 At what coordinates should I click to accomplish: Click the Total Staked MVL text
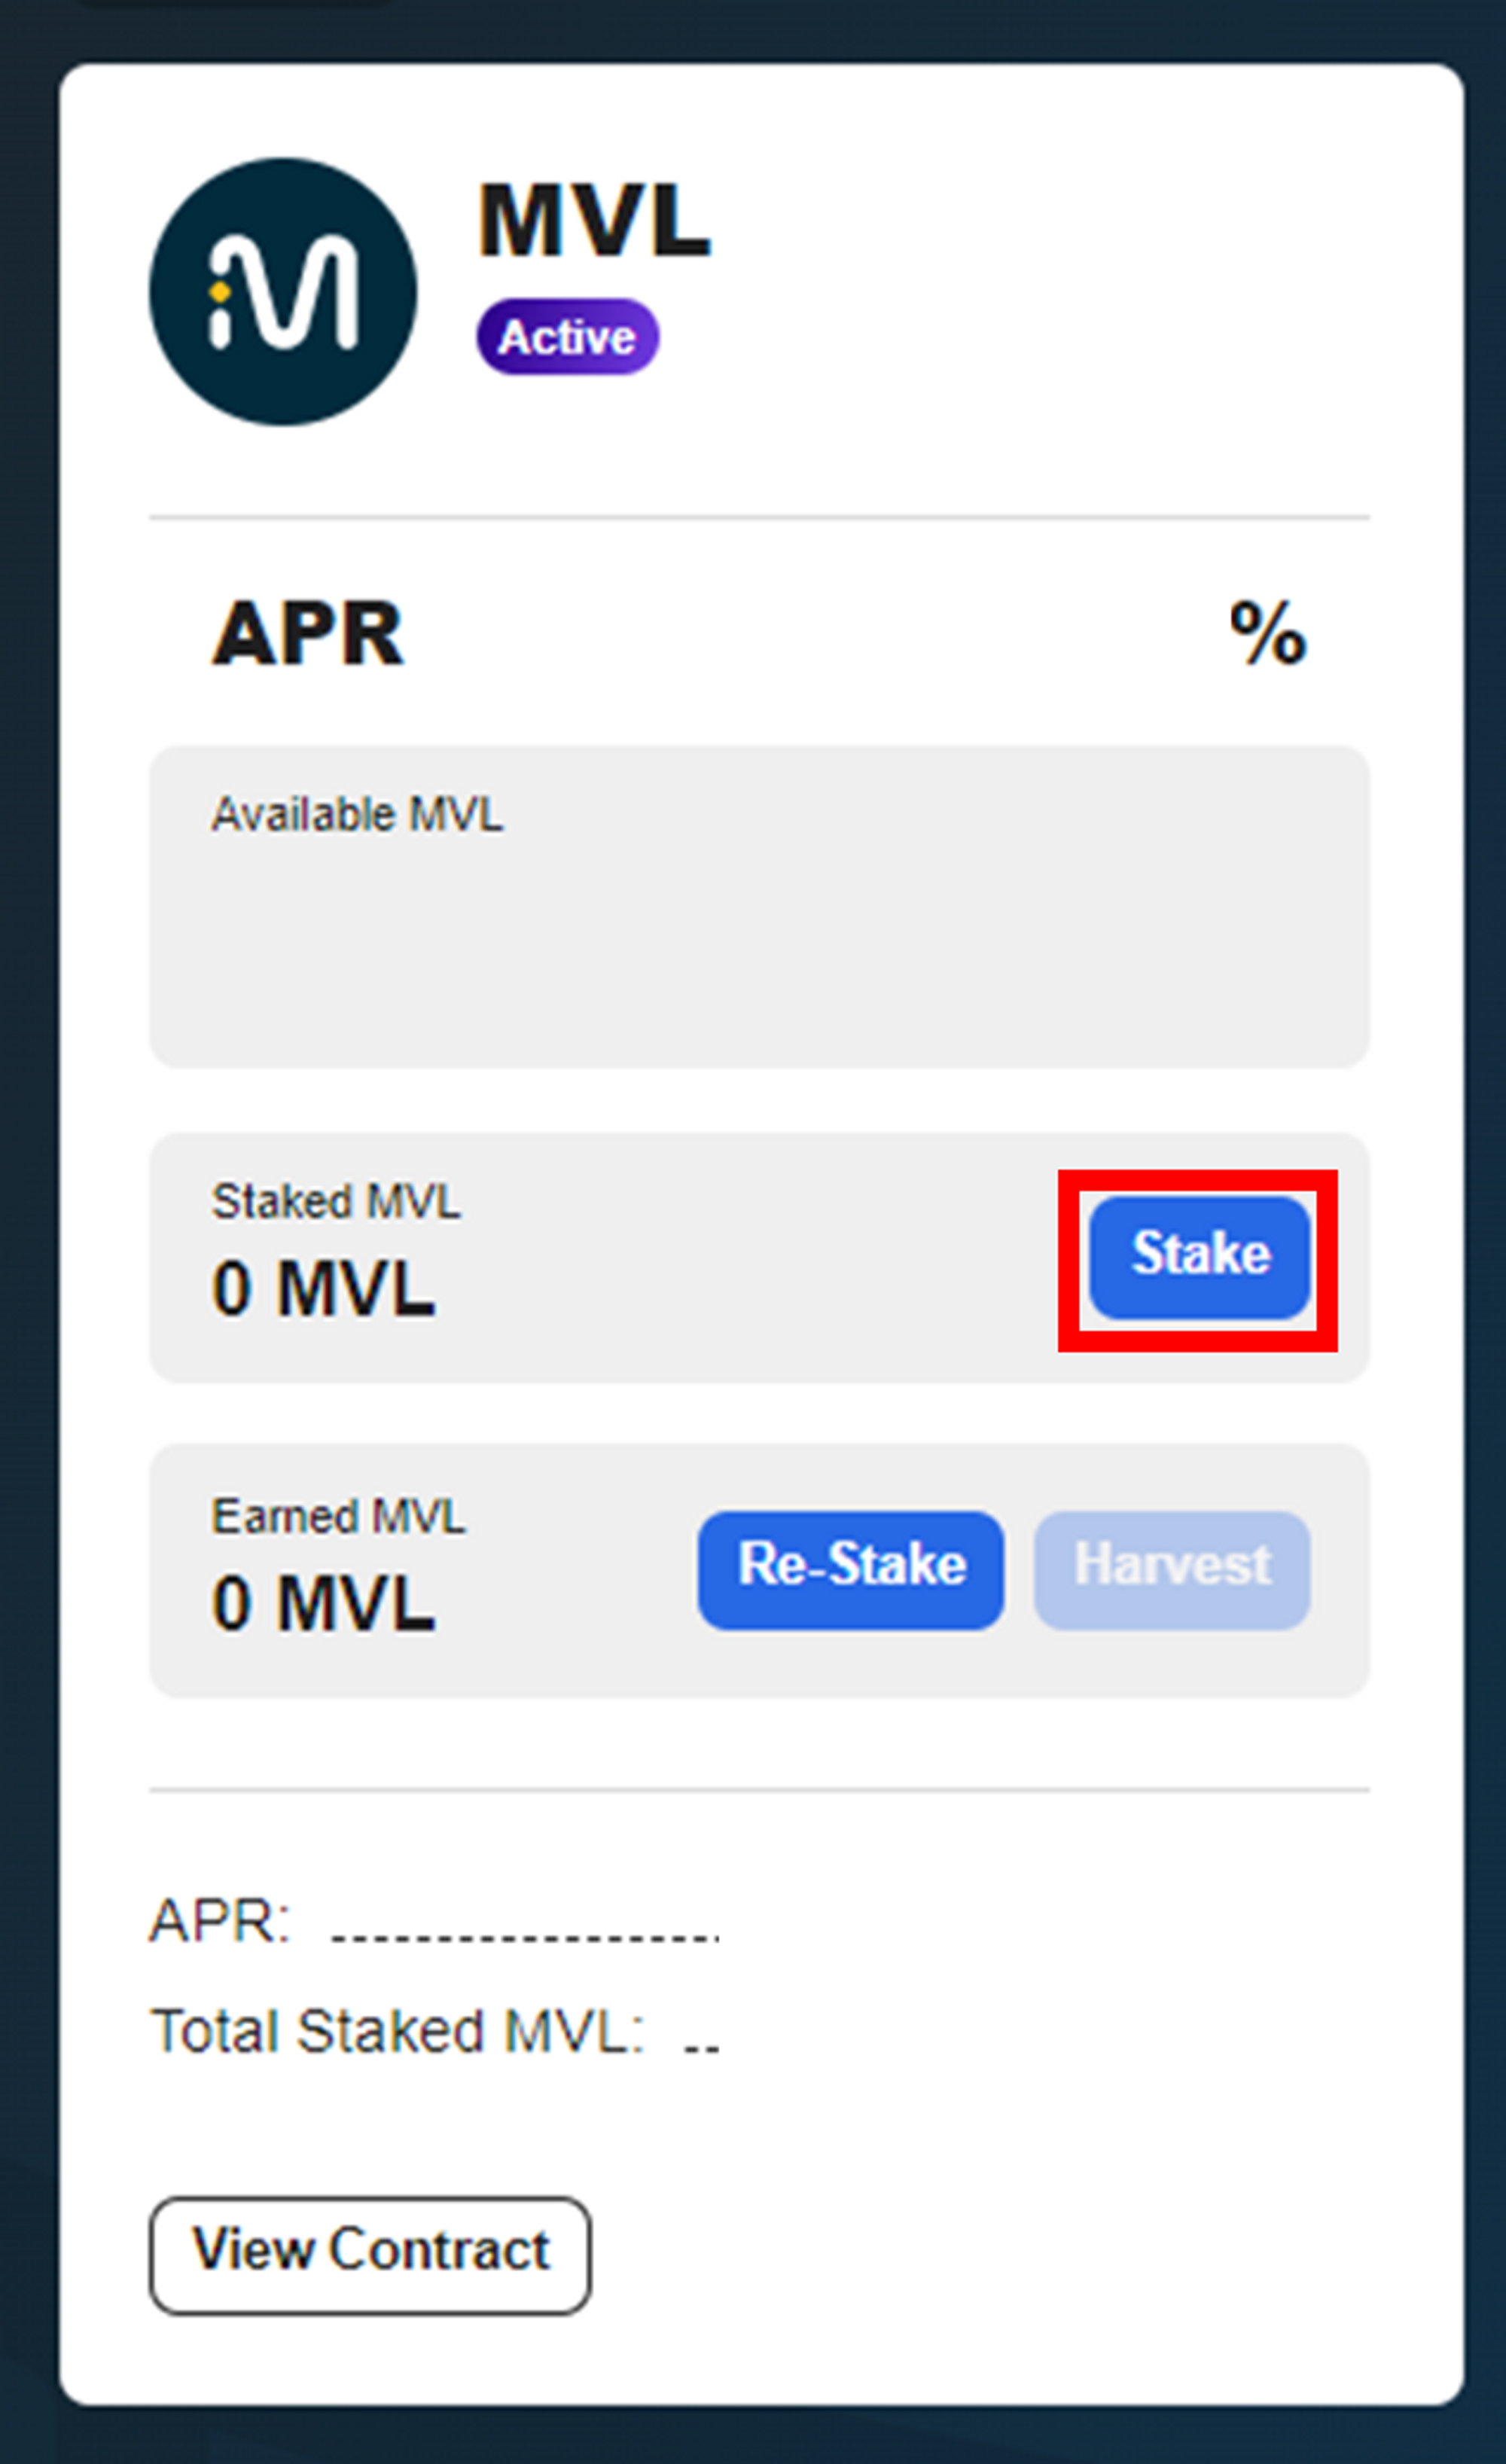397,2031
